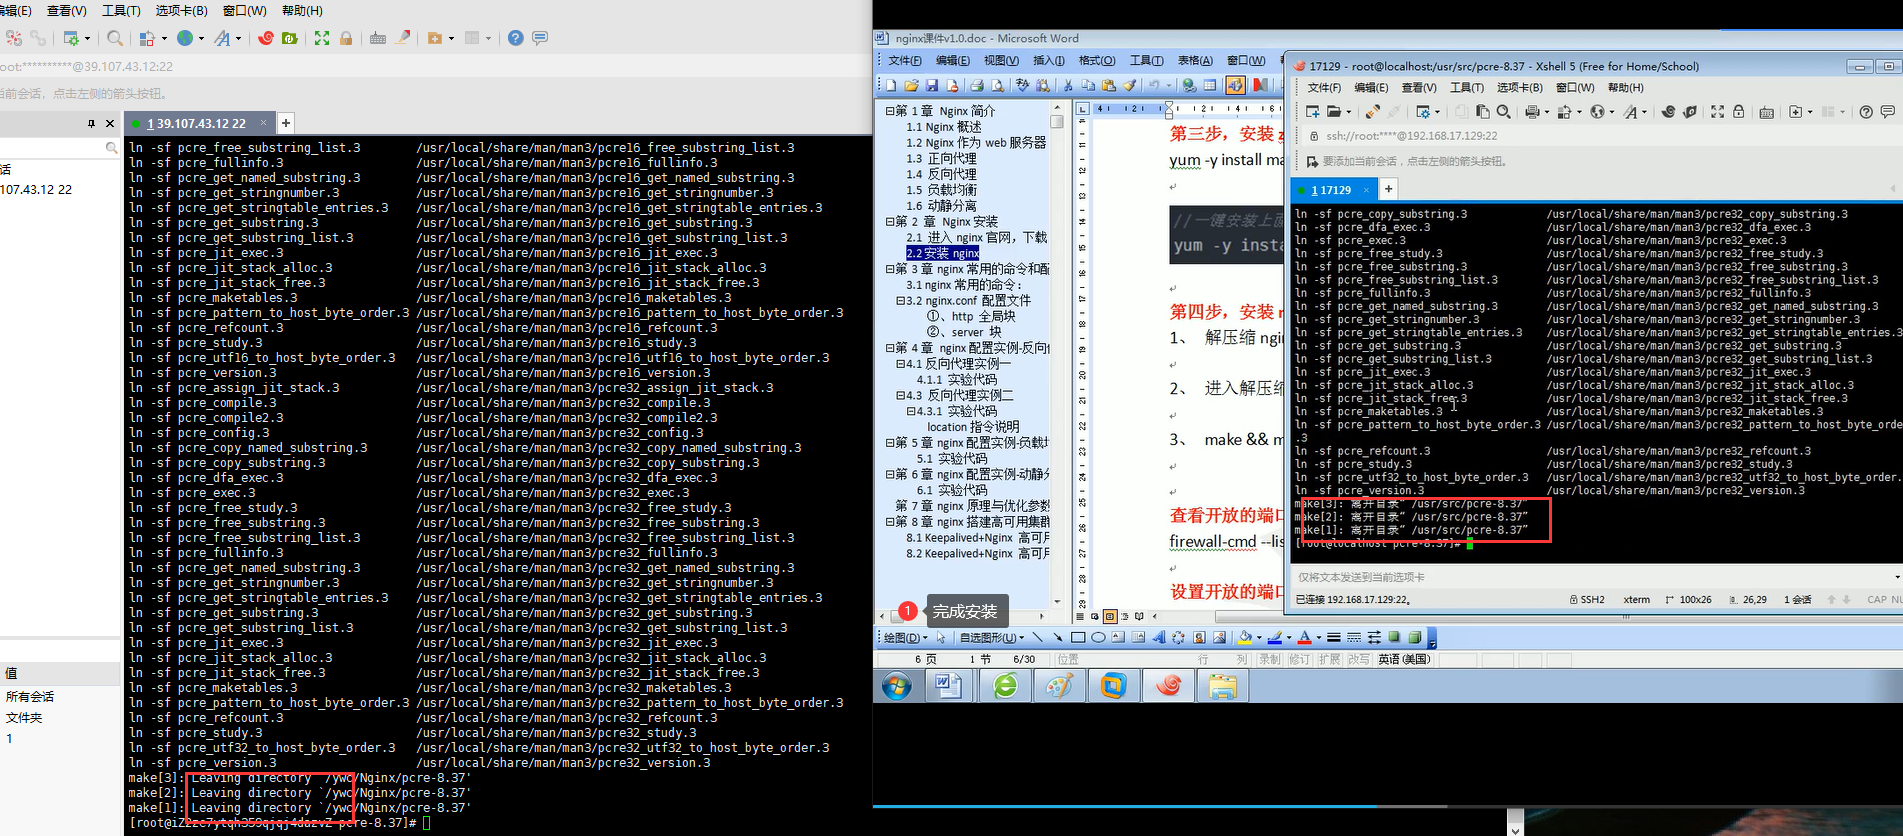Collapse 第 1 章 Nginx 简介 in document map
The height and width of the screenshot is (836, 1903).
coord(890,111)
